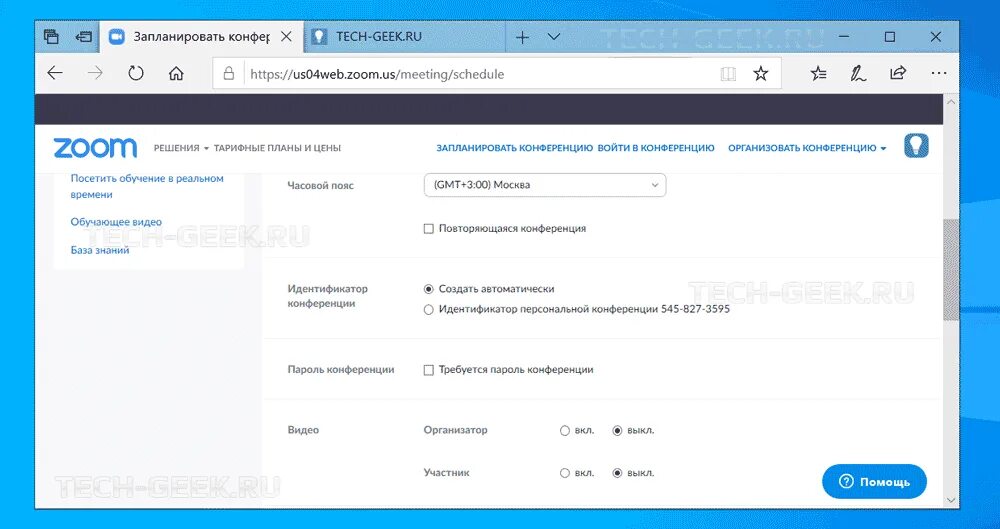Open browser Settings and more ellipsis

tap(938, 73)
